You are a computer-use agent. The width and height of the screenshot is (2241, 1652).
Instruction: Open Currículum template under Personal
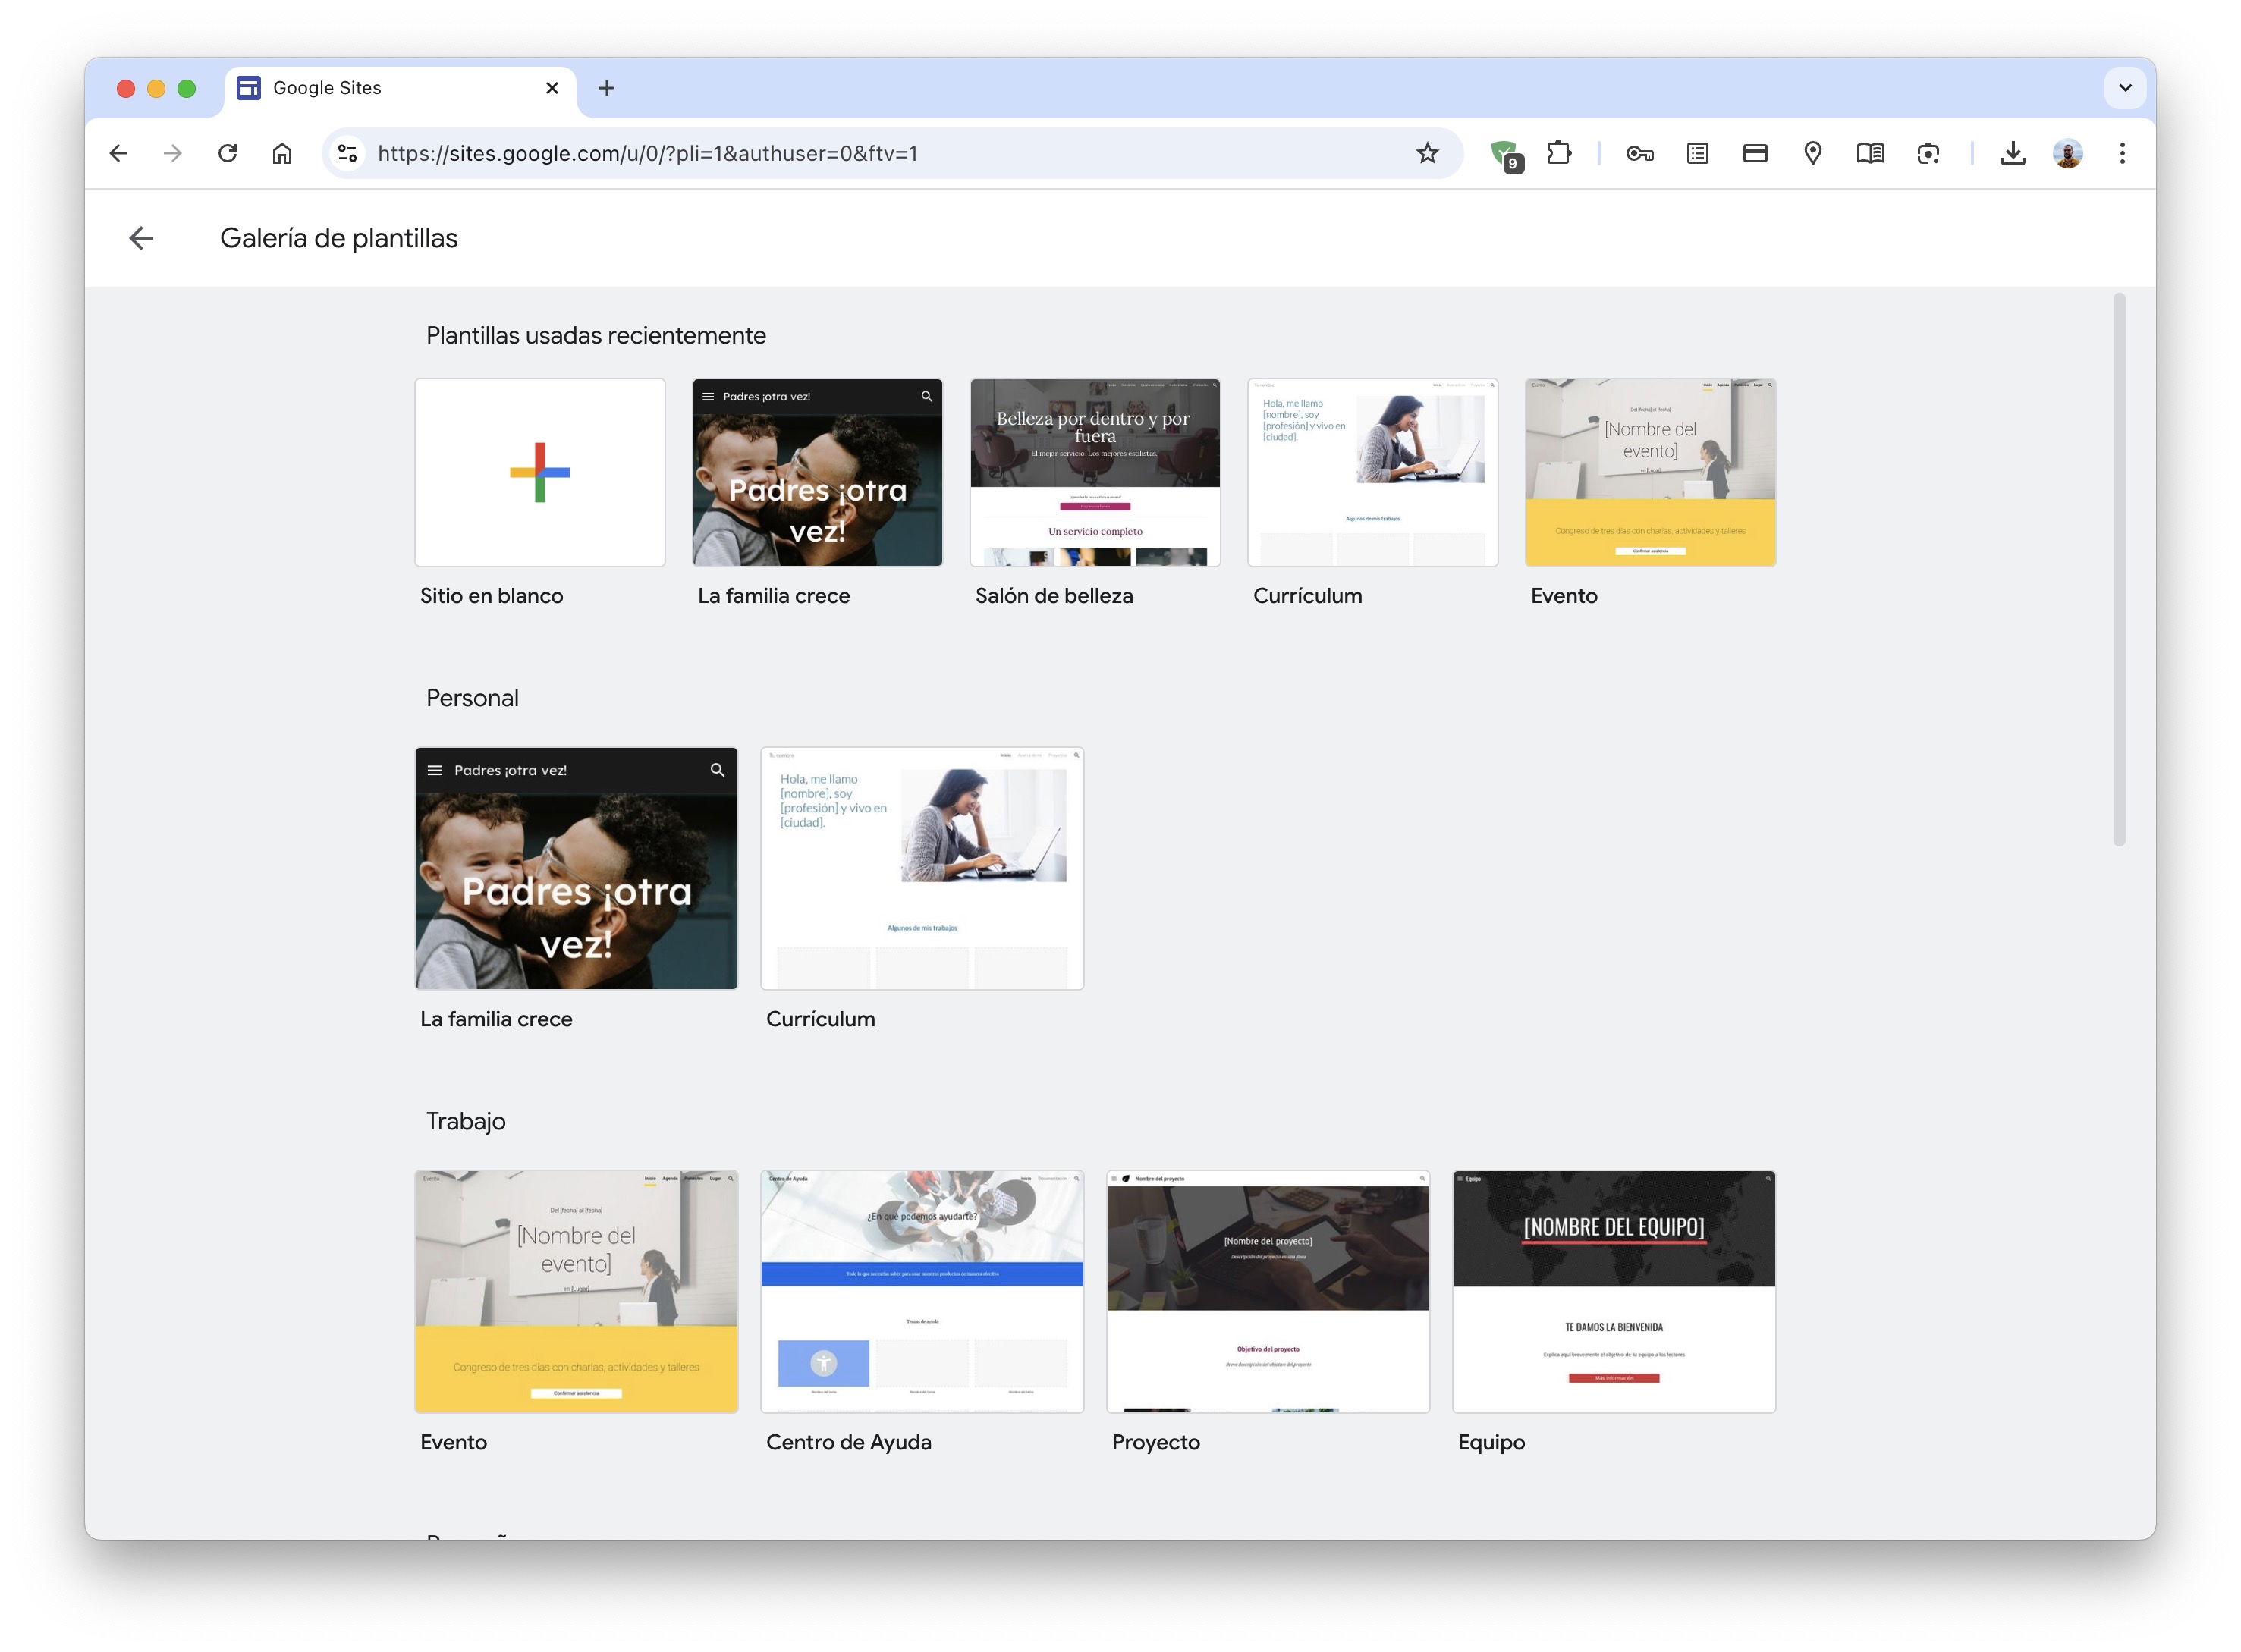tap(922, 868)
